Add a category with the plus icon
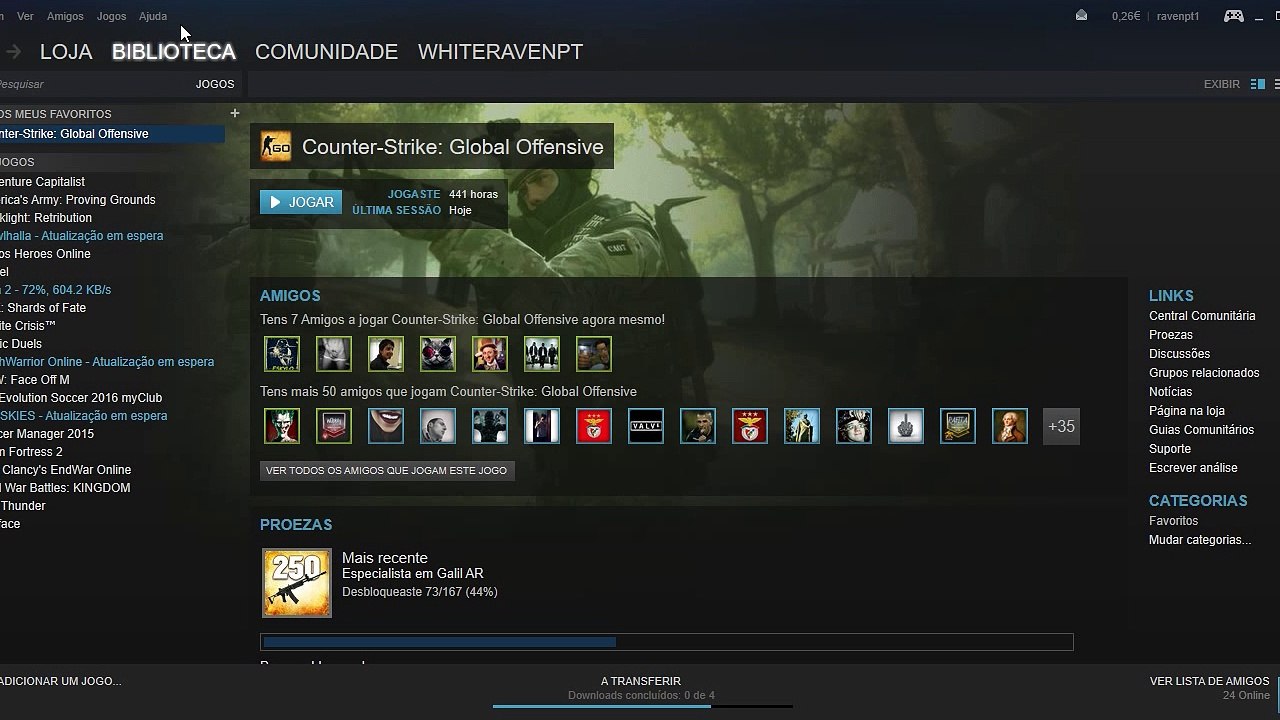 (x=235, y=113)
